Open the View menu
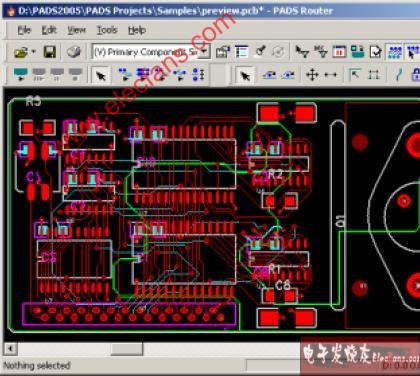 (x=77, y=30)
